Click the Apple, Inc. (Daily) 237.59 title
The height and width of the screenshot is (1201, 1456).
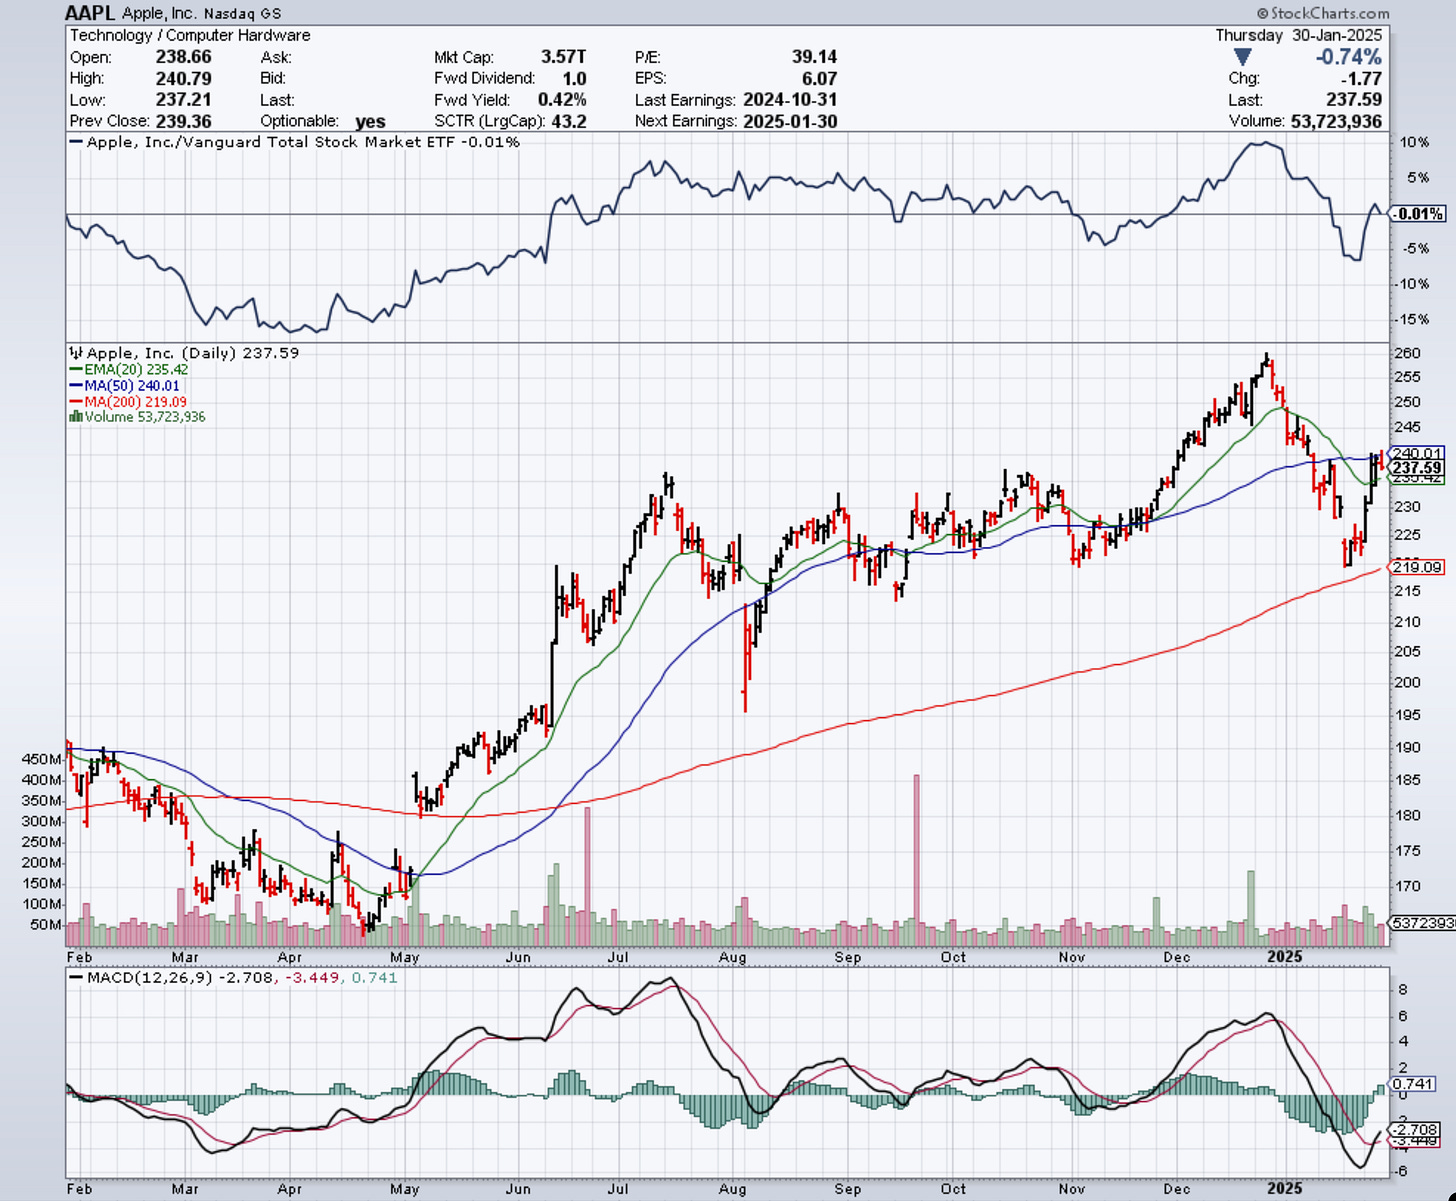(x=193, y=353)
